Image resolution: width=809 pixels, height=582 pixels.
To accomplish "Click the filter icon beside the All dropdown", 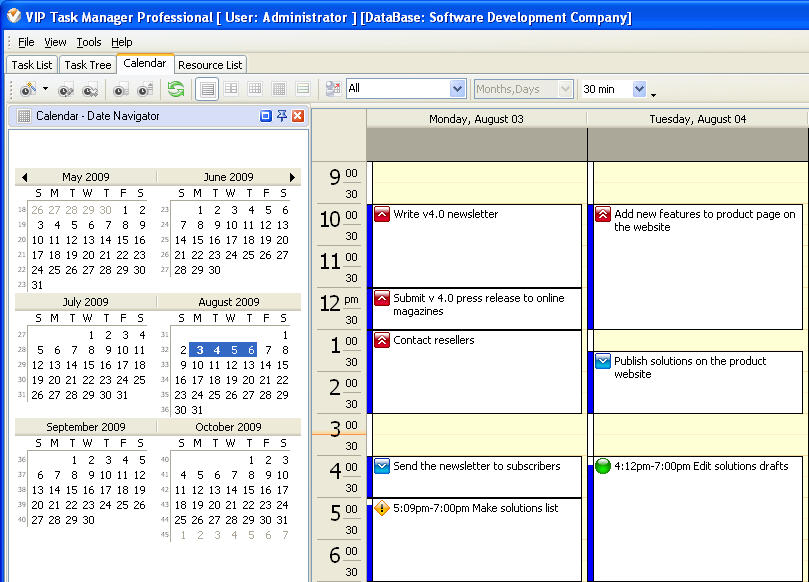I will tap(333, 89).
